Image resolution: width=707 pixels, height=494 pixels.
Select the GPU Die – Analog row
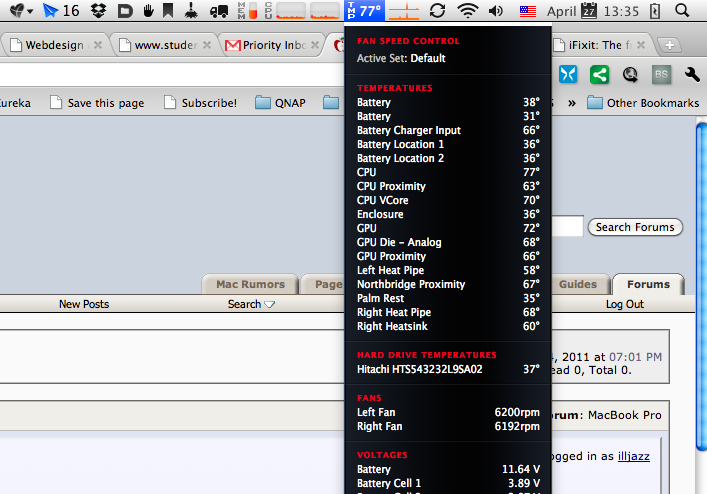coord(448,242)
